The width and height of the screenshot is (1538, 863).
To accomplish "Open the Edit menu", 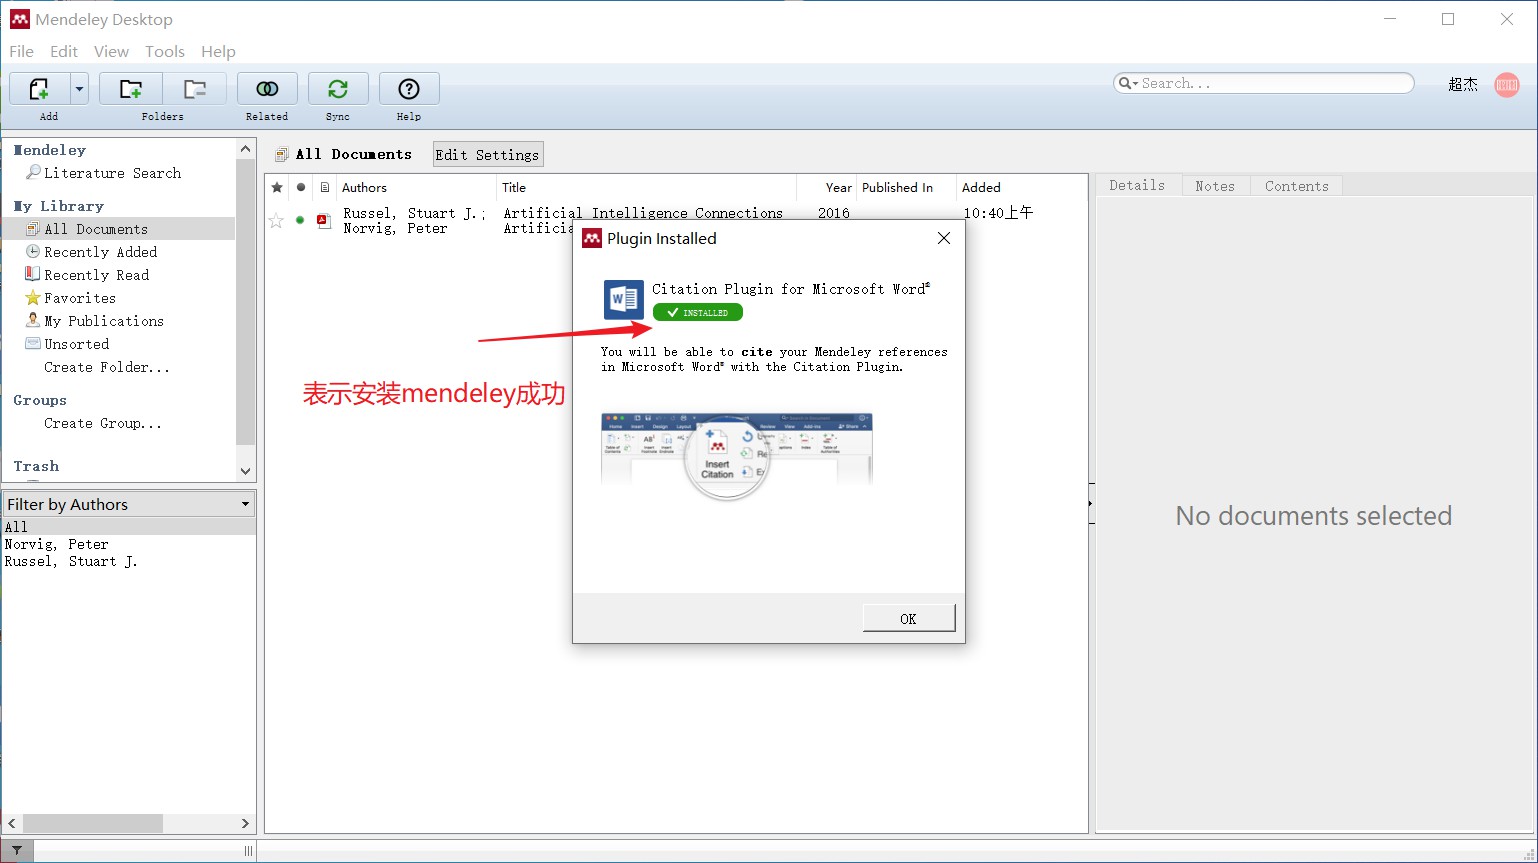I will (x=64, y=52).
